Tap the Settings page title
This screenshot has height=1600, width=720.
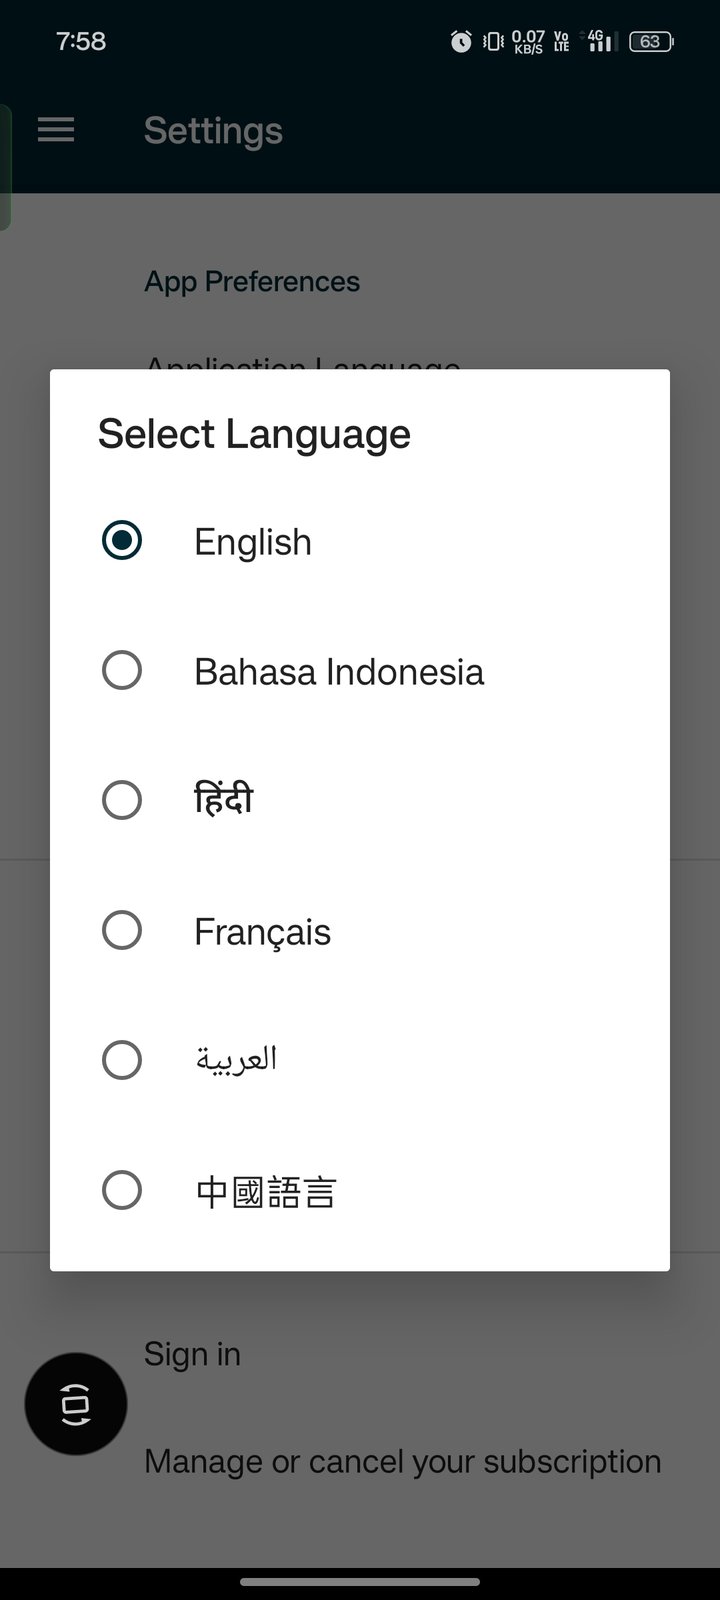[x=213, y=131]
